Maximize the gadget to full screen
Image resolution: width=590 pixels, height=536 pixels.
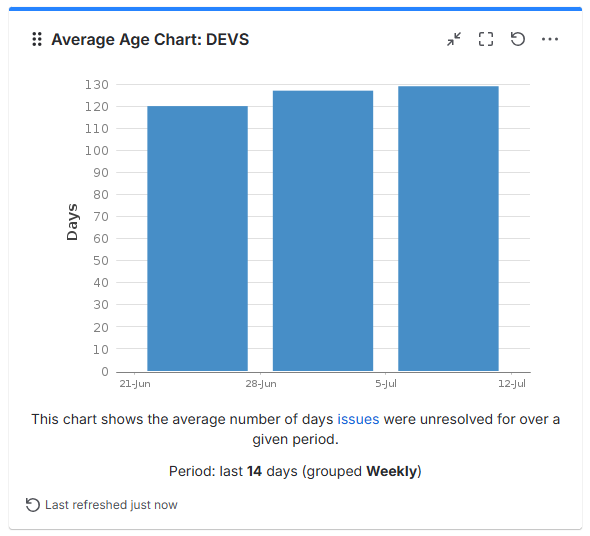point(486,39)
